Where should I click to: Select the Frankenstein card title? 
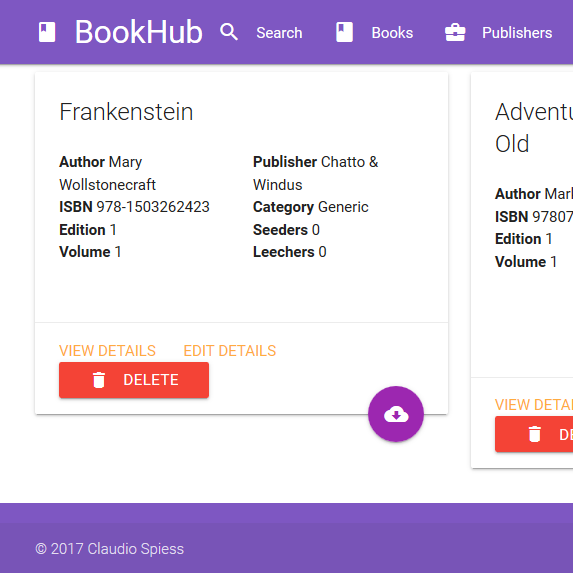pyautogui.click(x=126, y=112)
